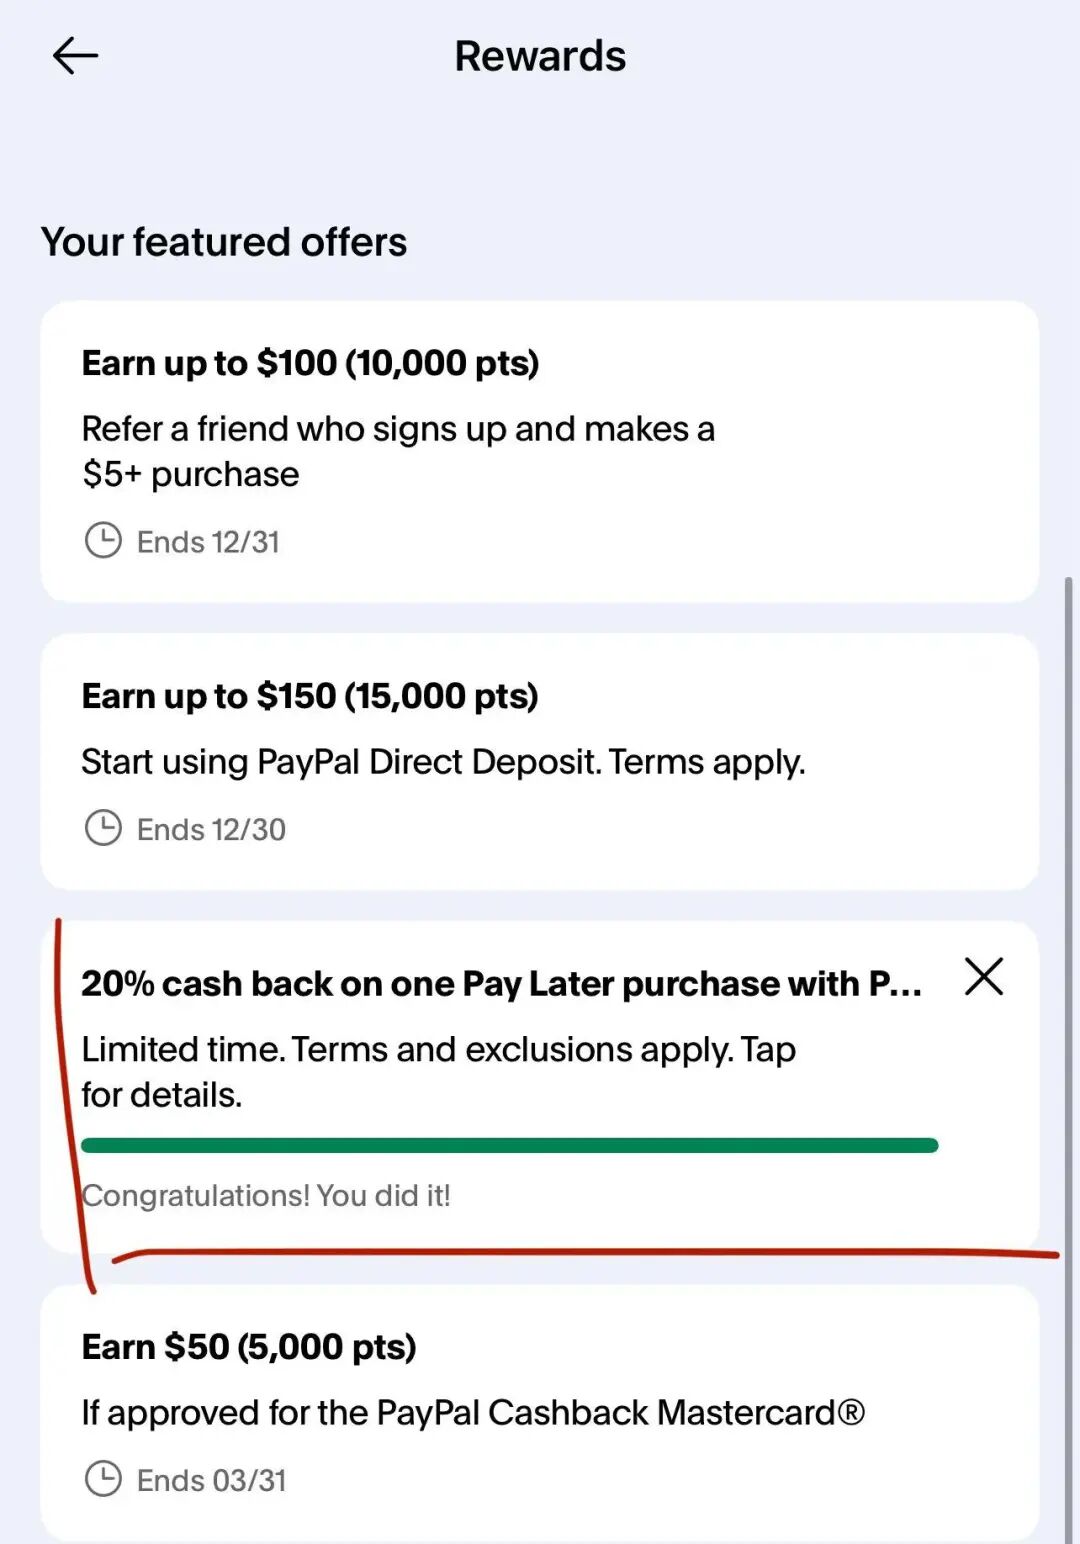The width and height of the screenshot is (1080, 1544).
Task: Tap 'If approved for the PayPal Cashback Mastercard' text
Action: tap(472, 1413)
